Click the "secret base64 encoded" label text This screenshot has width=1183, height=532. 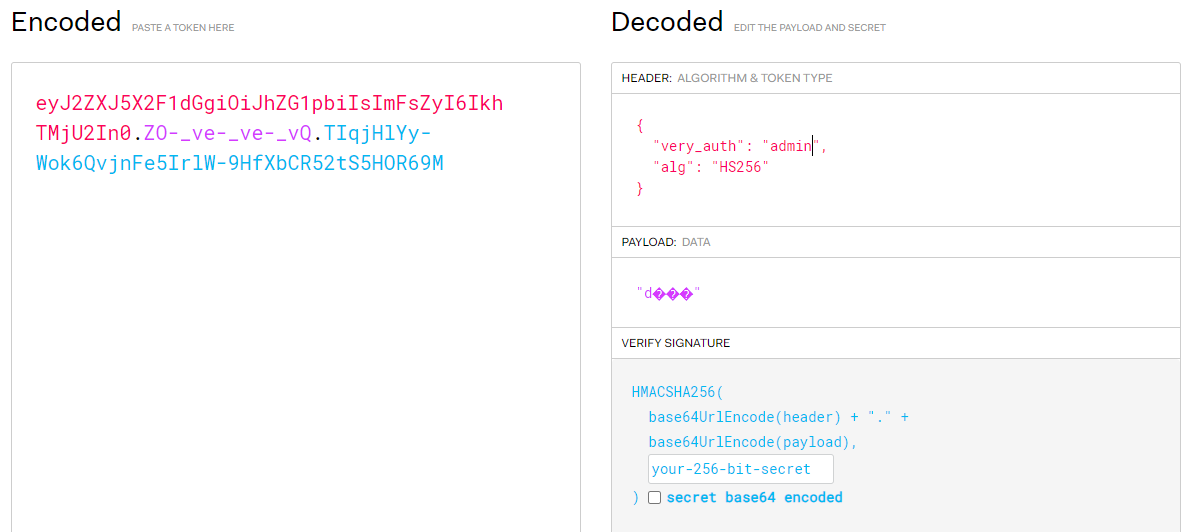754,497
